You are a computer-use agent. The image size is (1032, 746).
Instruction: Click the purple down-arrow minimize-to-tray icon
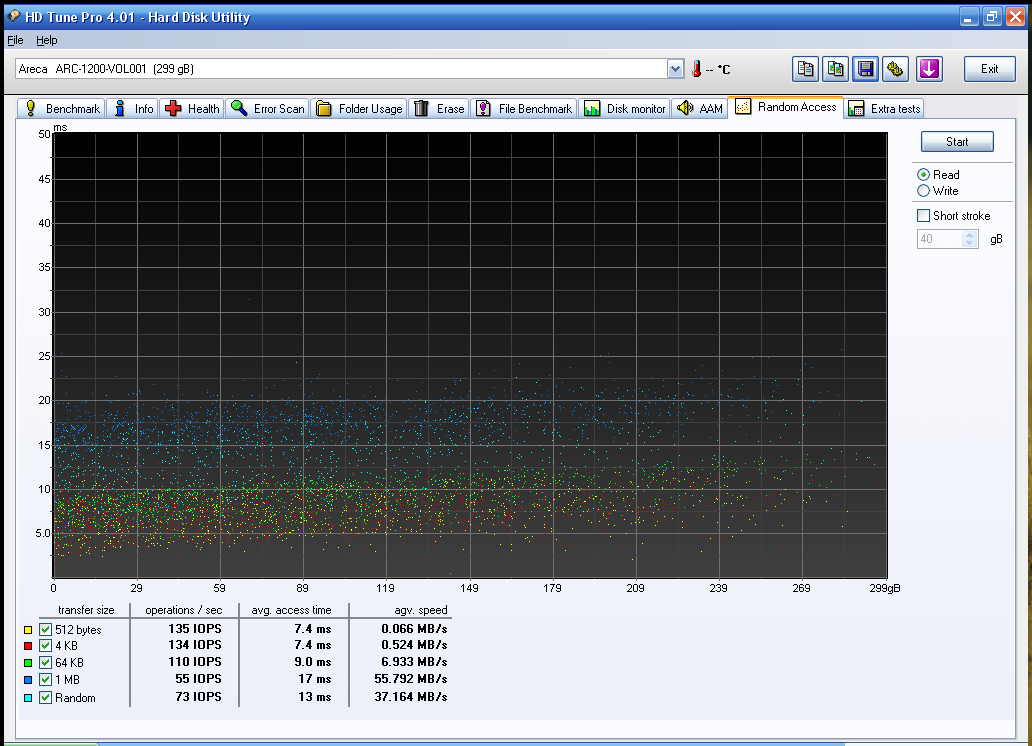click(930, 69)
